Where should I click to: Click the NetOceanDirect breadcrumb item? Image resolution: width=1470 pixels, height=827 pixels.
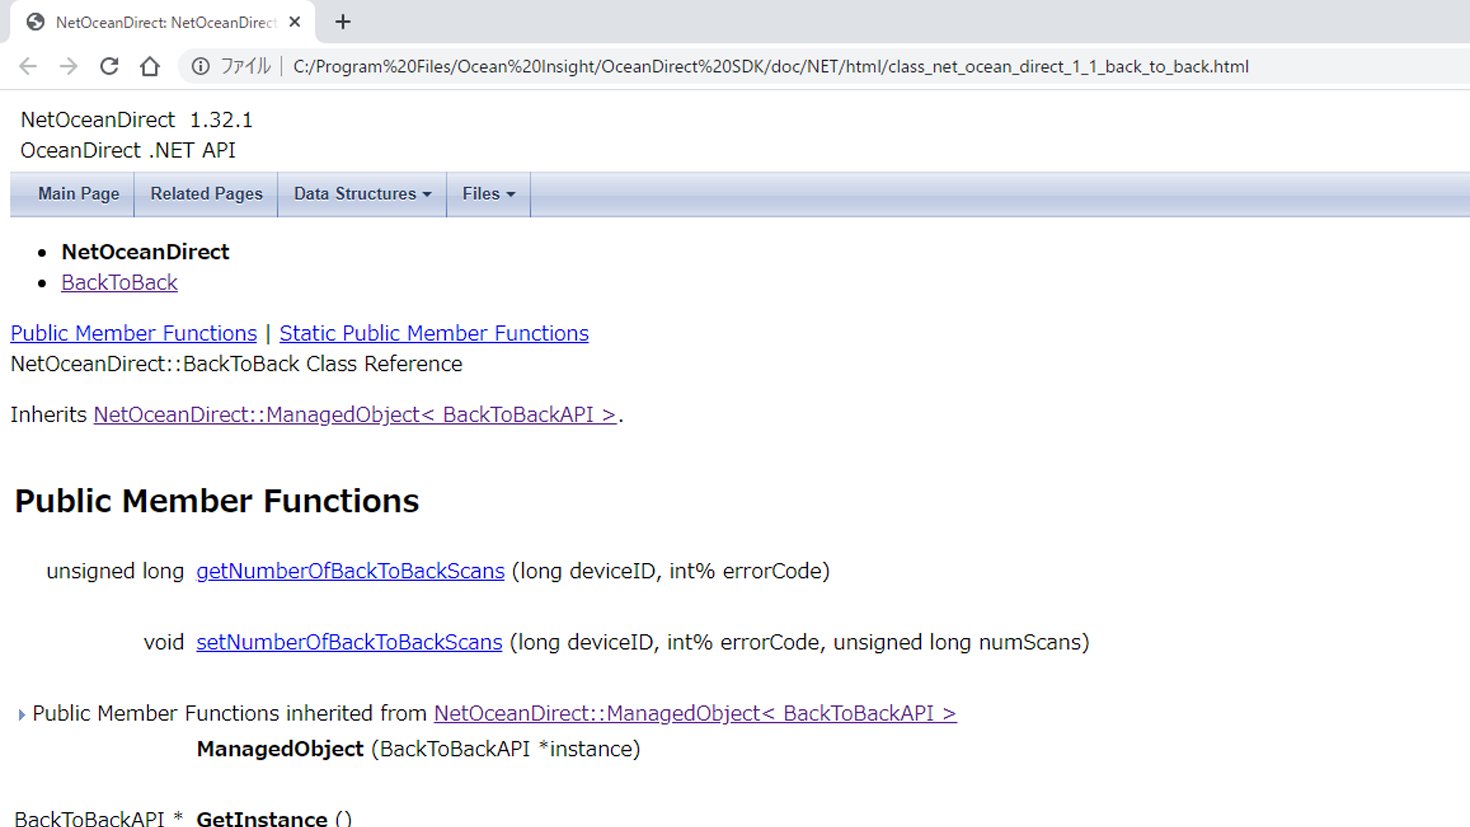pos(145,252)
